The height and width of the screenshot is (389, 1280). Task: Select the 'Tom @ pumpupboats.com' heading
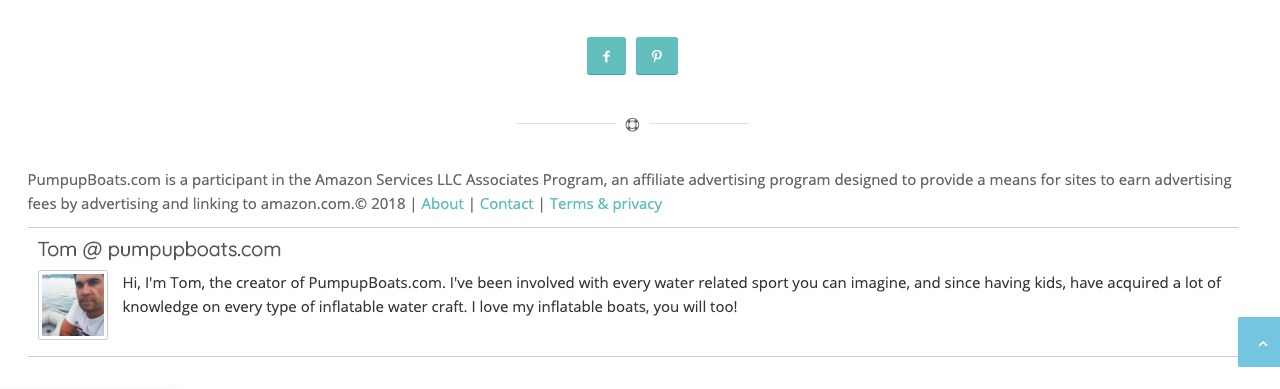[x=160, y=249]
